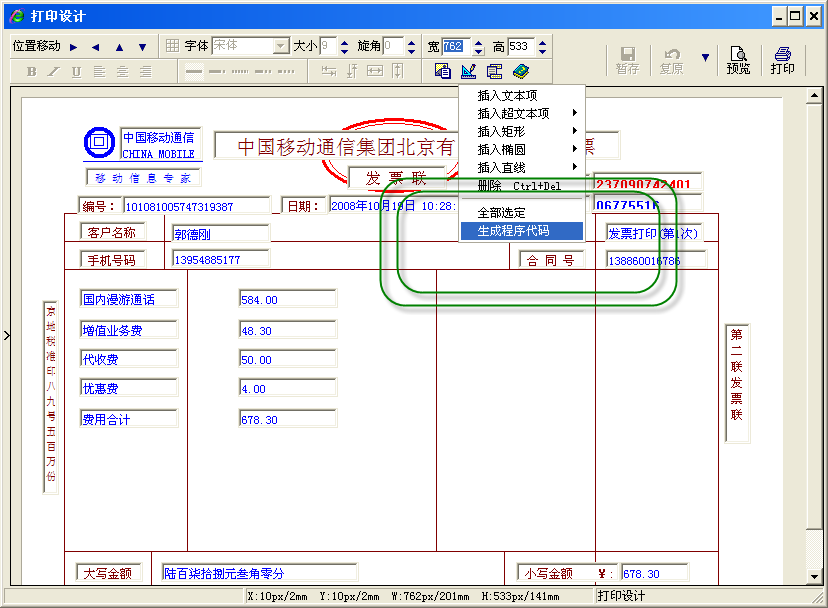Open the design ruler-and-pencil menu icon

click(468, 71)
